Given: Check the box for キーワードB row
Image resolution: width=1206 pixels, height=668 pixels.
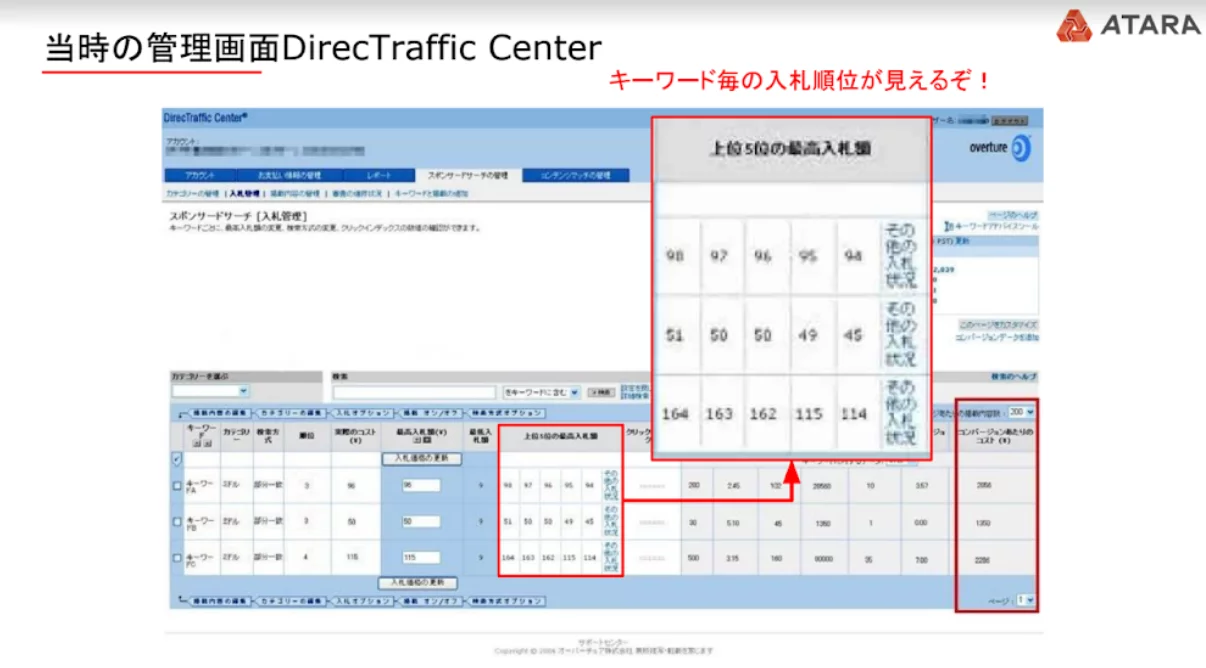Looking at the screenshot, I should click(177, 522).
